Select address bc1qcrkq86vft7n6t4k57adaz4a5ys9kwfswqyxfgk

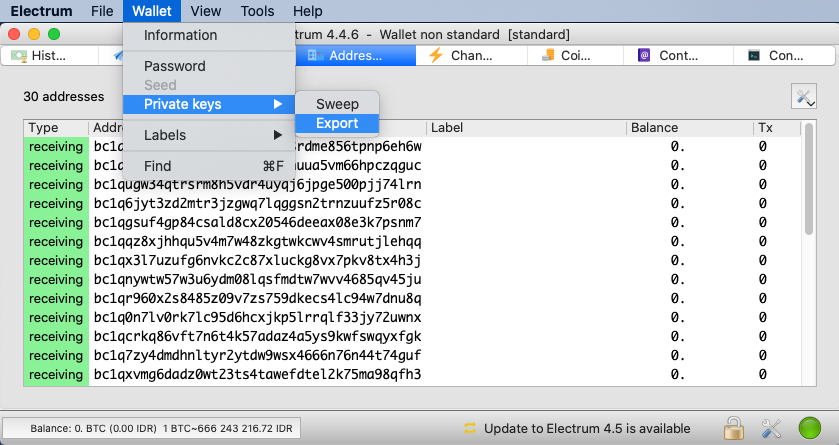[x=257, y=336]
